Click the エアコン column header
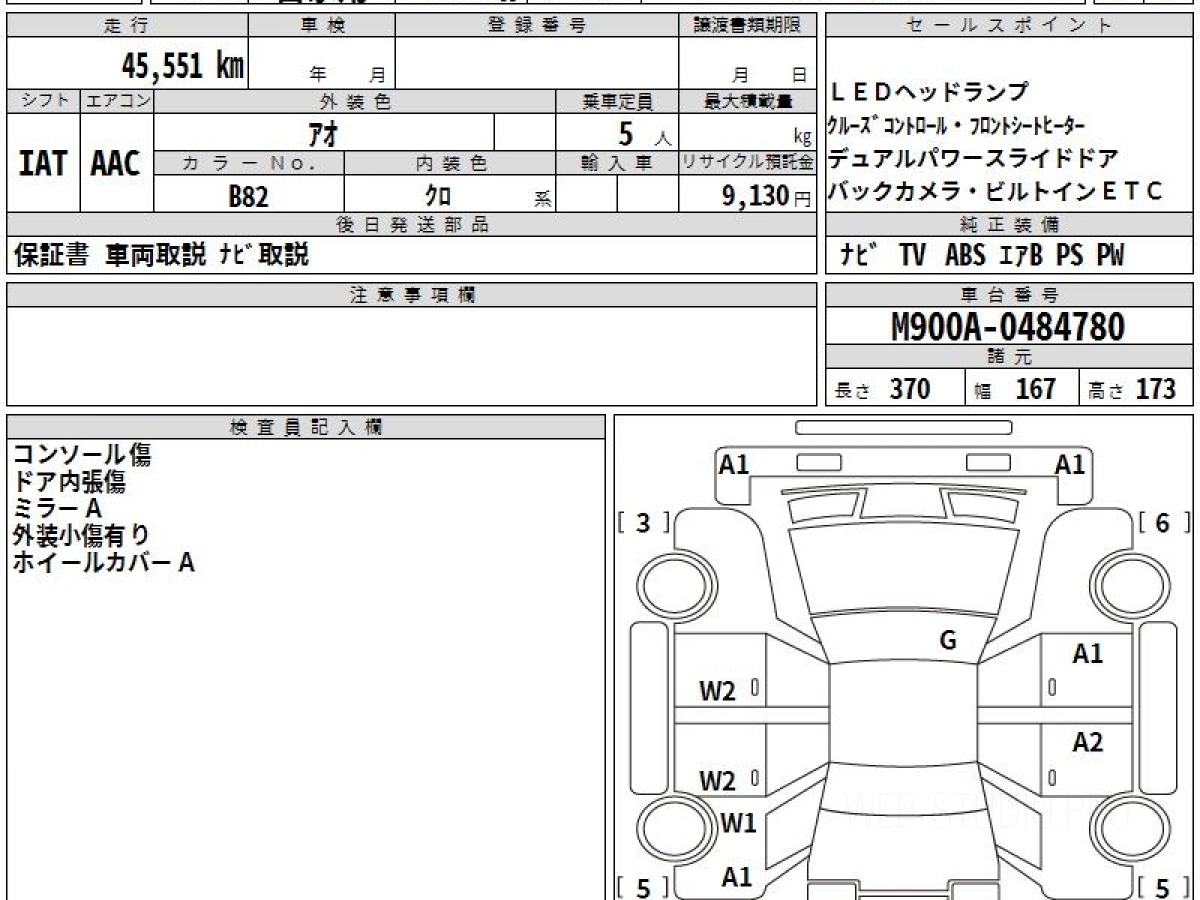 [117, 101]
